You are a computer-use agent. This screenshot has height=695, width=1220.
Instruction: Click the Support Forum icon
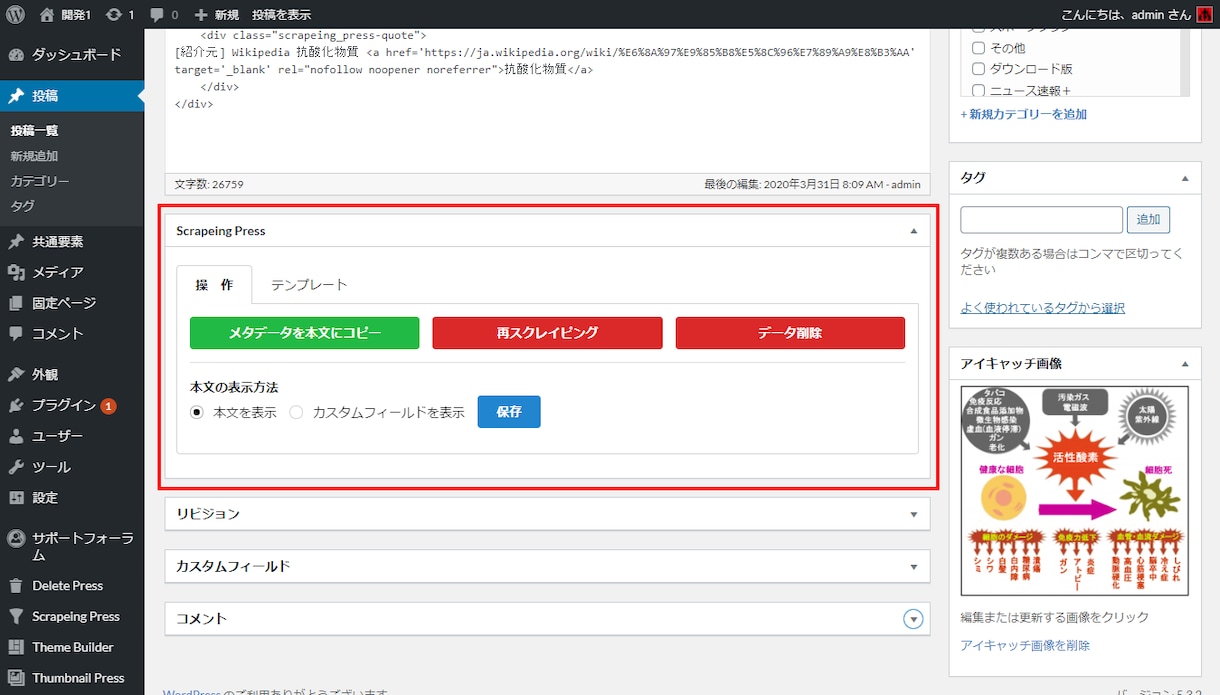(16, 539)
